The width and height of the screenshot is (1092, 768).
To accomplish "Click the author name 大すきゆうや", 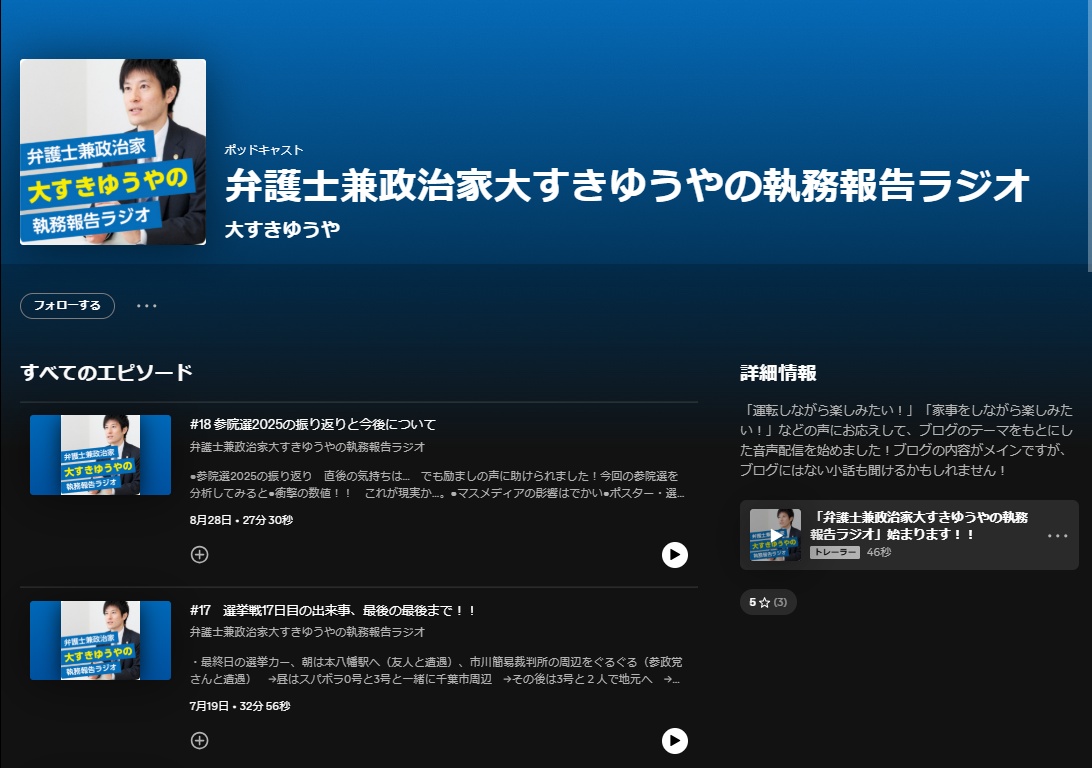I will 283,229.
